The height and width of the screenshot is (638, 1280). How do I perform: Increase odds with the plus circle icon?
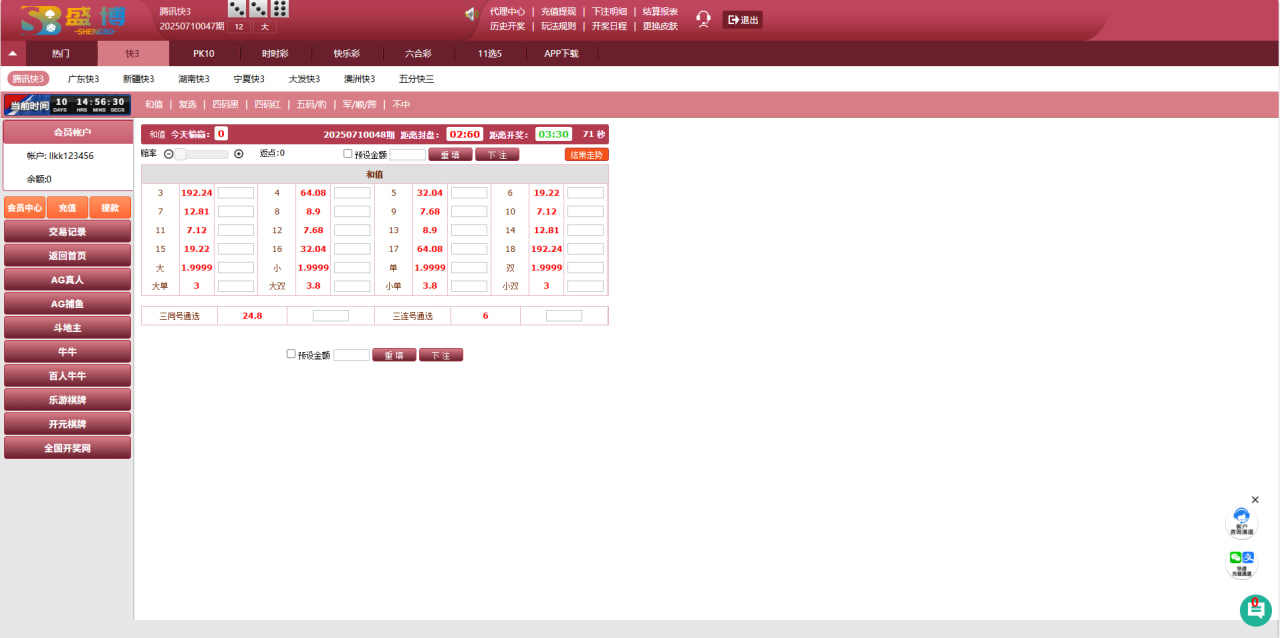click(x=238, y=154)
